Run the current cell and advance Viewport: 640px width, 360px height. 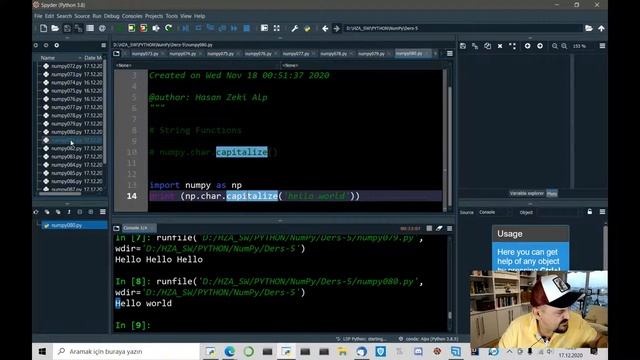[143, 28]
